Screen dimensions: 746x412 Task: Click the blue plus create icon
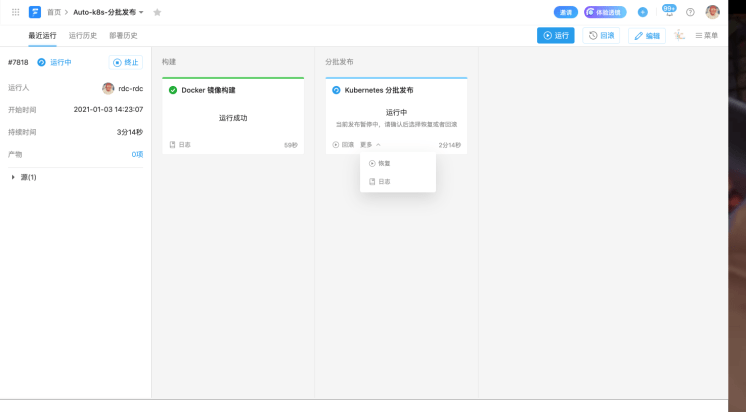click(x=643, y=12)
